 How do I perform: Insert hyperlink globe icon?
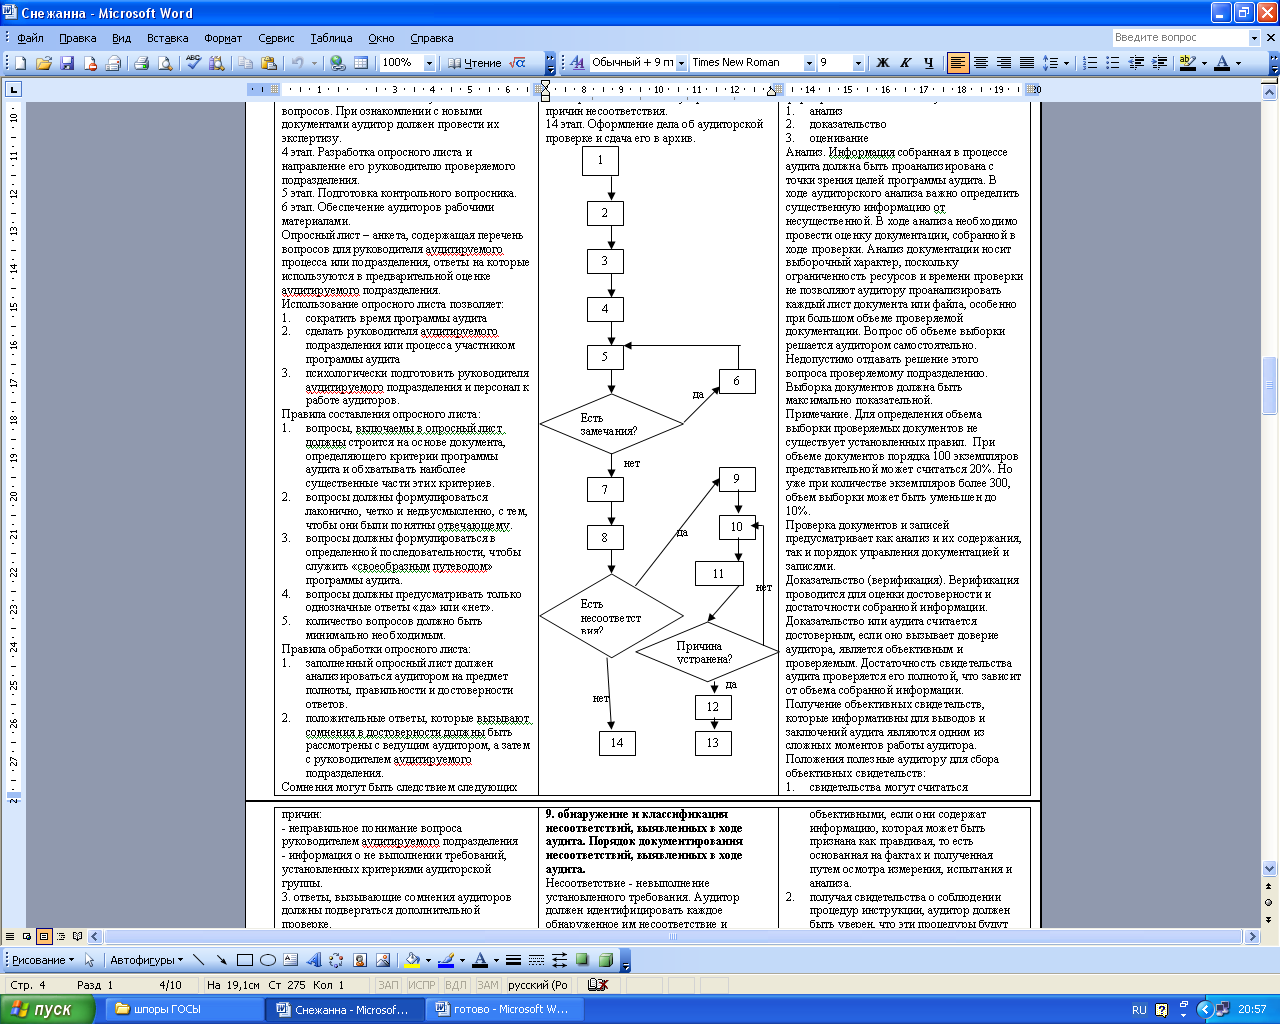338,63
